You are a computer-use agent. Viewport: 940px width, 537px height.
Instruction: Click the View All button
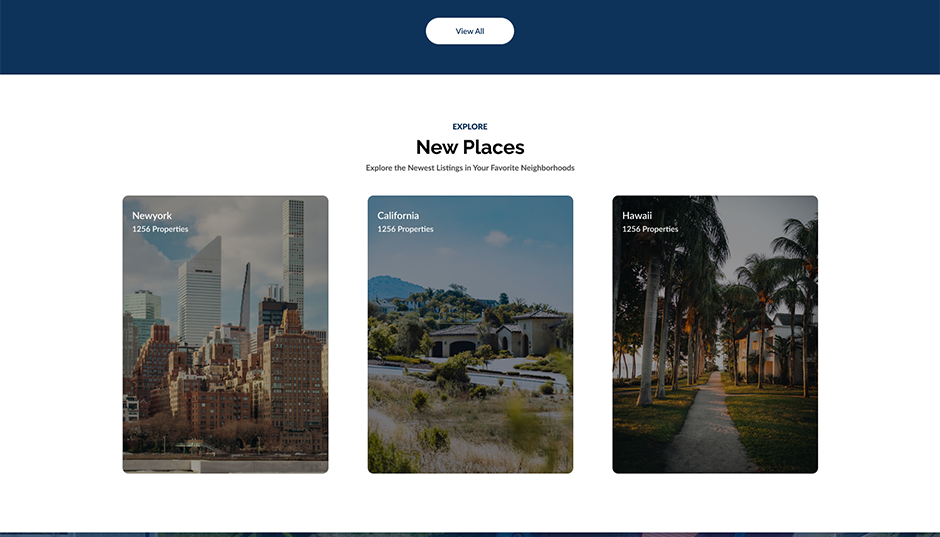point(469,31)
